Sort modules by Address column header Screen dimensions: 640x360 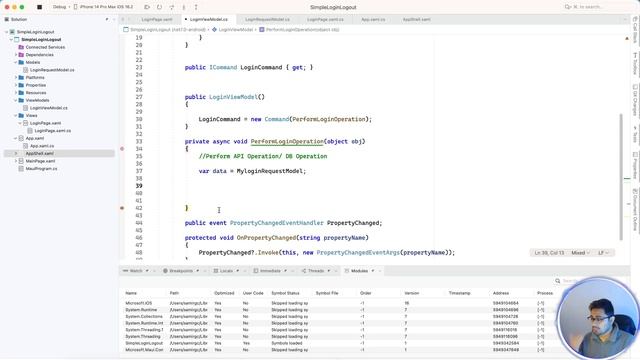pos(501,293)
